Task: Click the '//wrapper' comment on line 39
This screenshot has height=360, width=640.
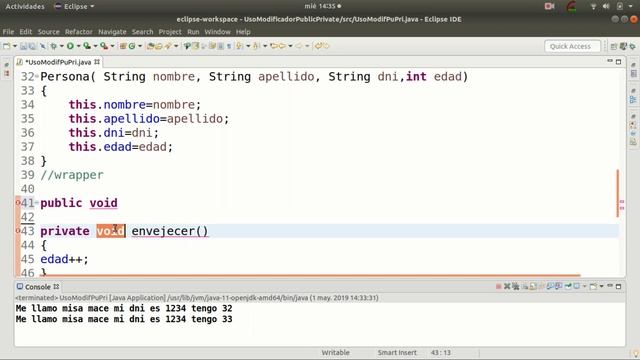Action: click(x=72, y=175)
